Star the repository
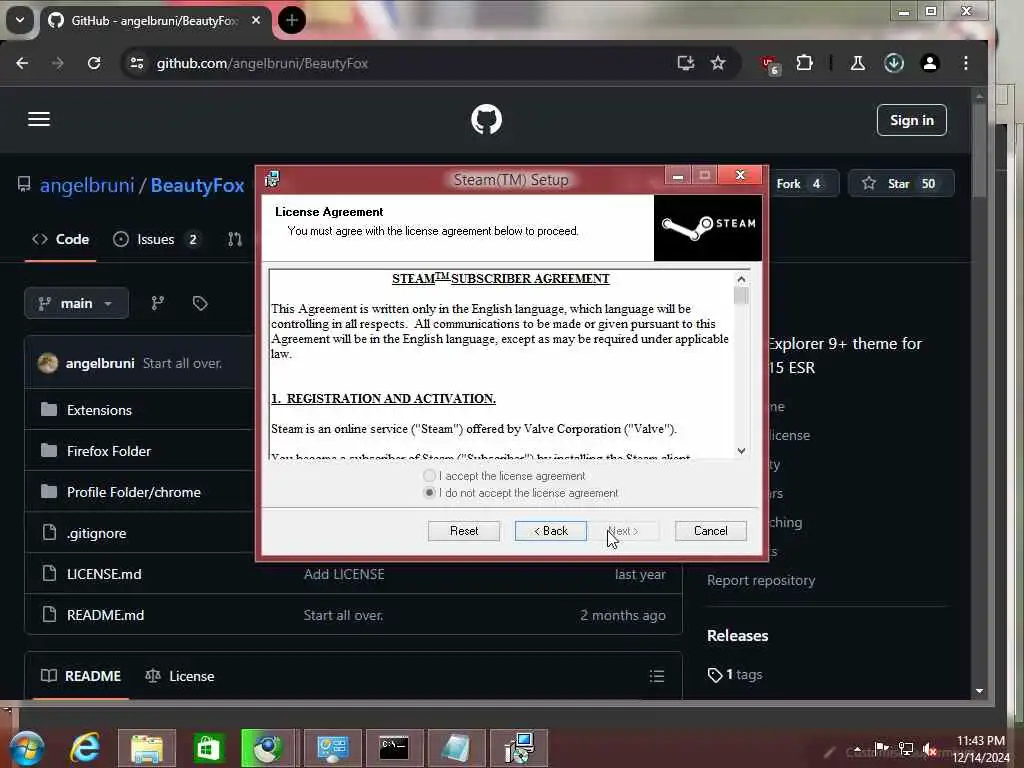Image resolution: width=1024 pixels, height=768 pixels. click(x=901, y=184)
